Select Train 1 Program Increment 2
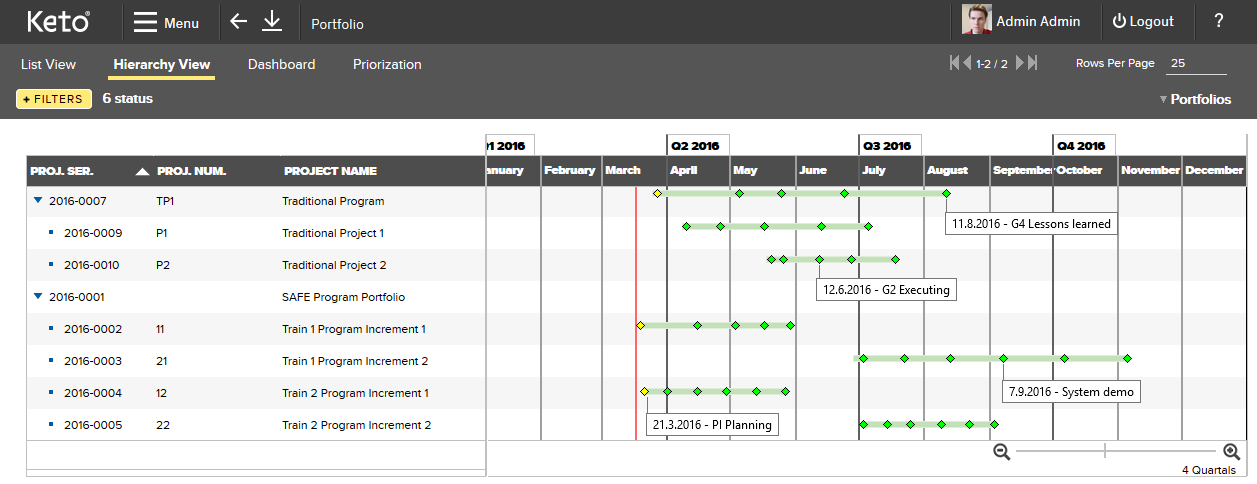The height and width of the screenshot is (484, 1257). (355, 361)
